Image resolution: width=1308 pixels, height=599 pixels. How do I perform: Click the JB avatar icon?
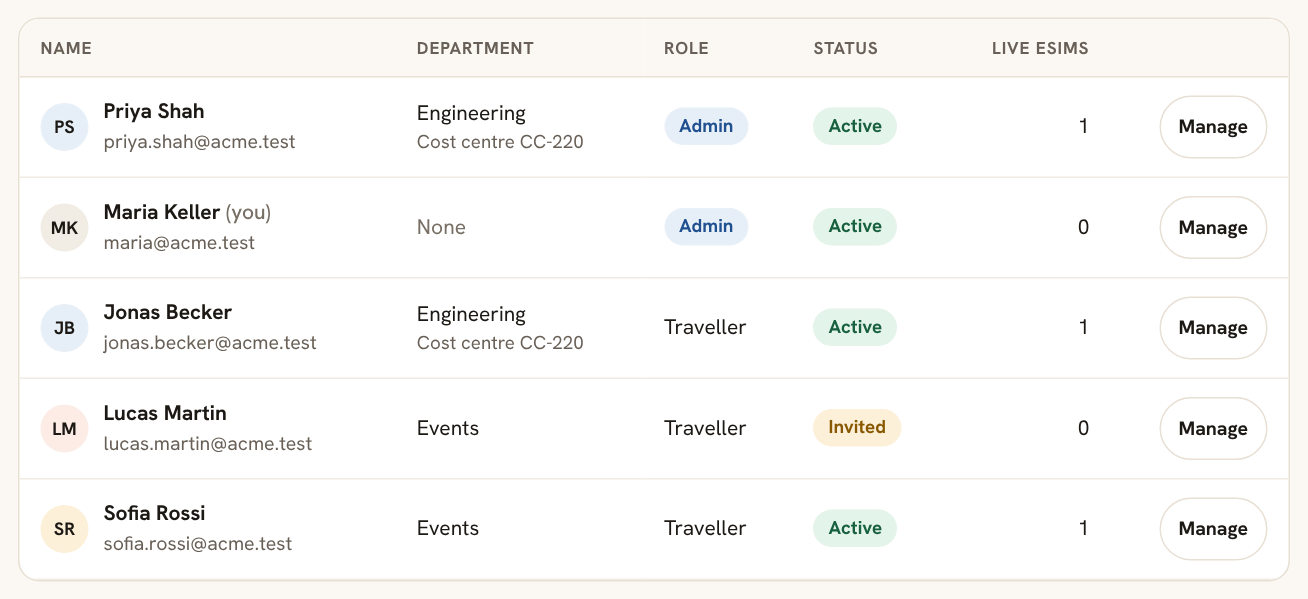[64, 328]
